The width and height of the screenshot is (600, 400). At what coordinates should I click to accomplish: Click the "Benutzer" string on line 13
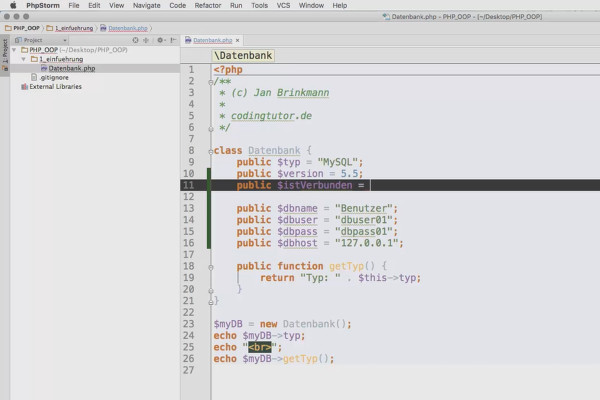point(364,208)
